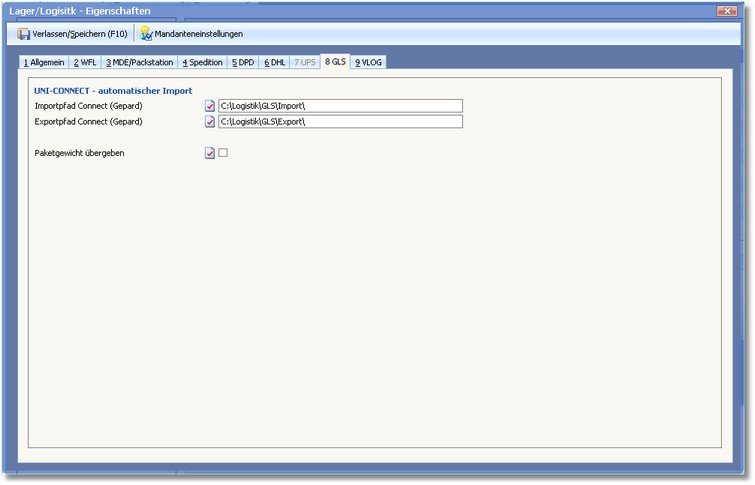The image size is (755, 485).
Task: Click the Exportpfad Connect path input field
Action: tap(340, 122)
